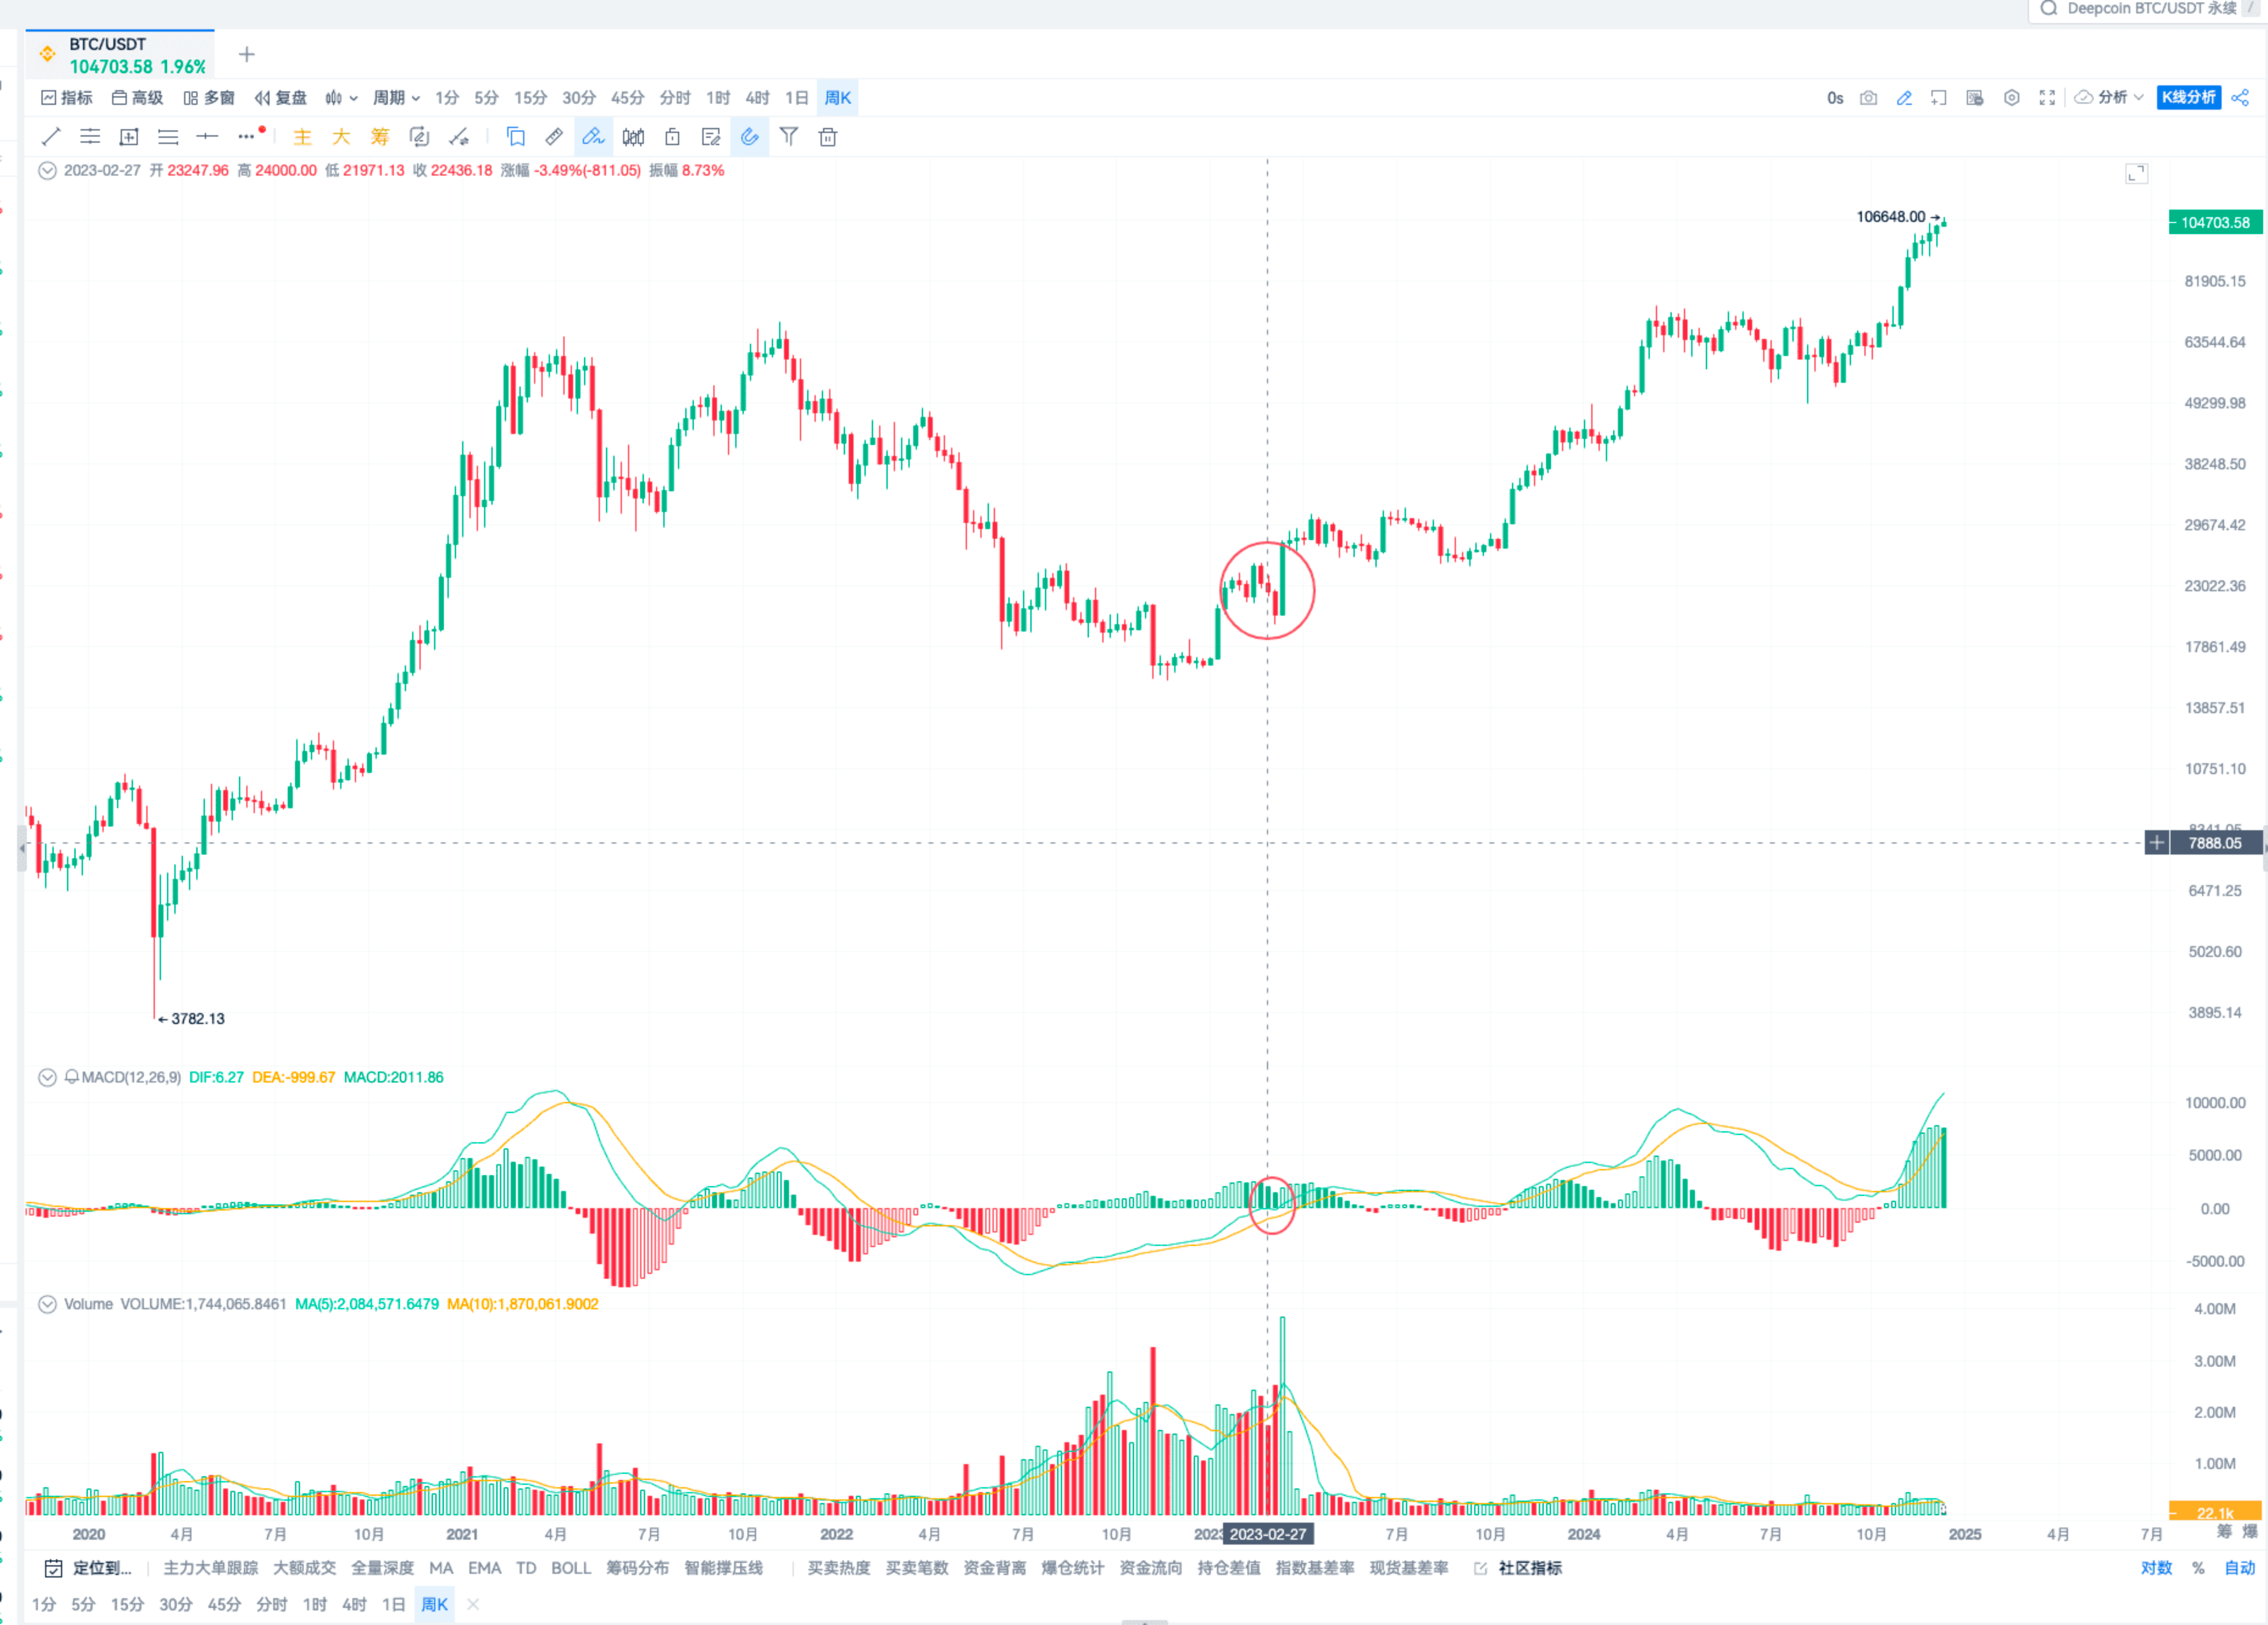The height and width of the screenshot is (1625, 2268).
Task: Toggle 爆仓统计 sub-indicator
Action: coord(1072,1568)
